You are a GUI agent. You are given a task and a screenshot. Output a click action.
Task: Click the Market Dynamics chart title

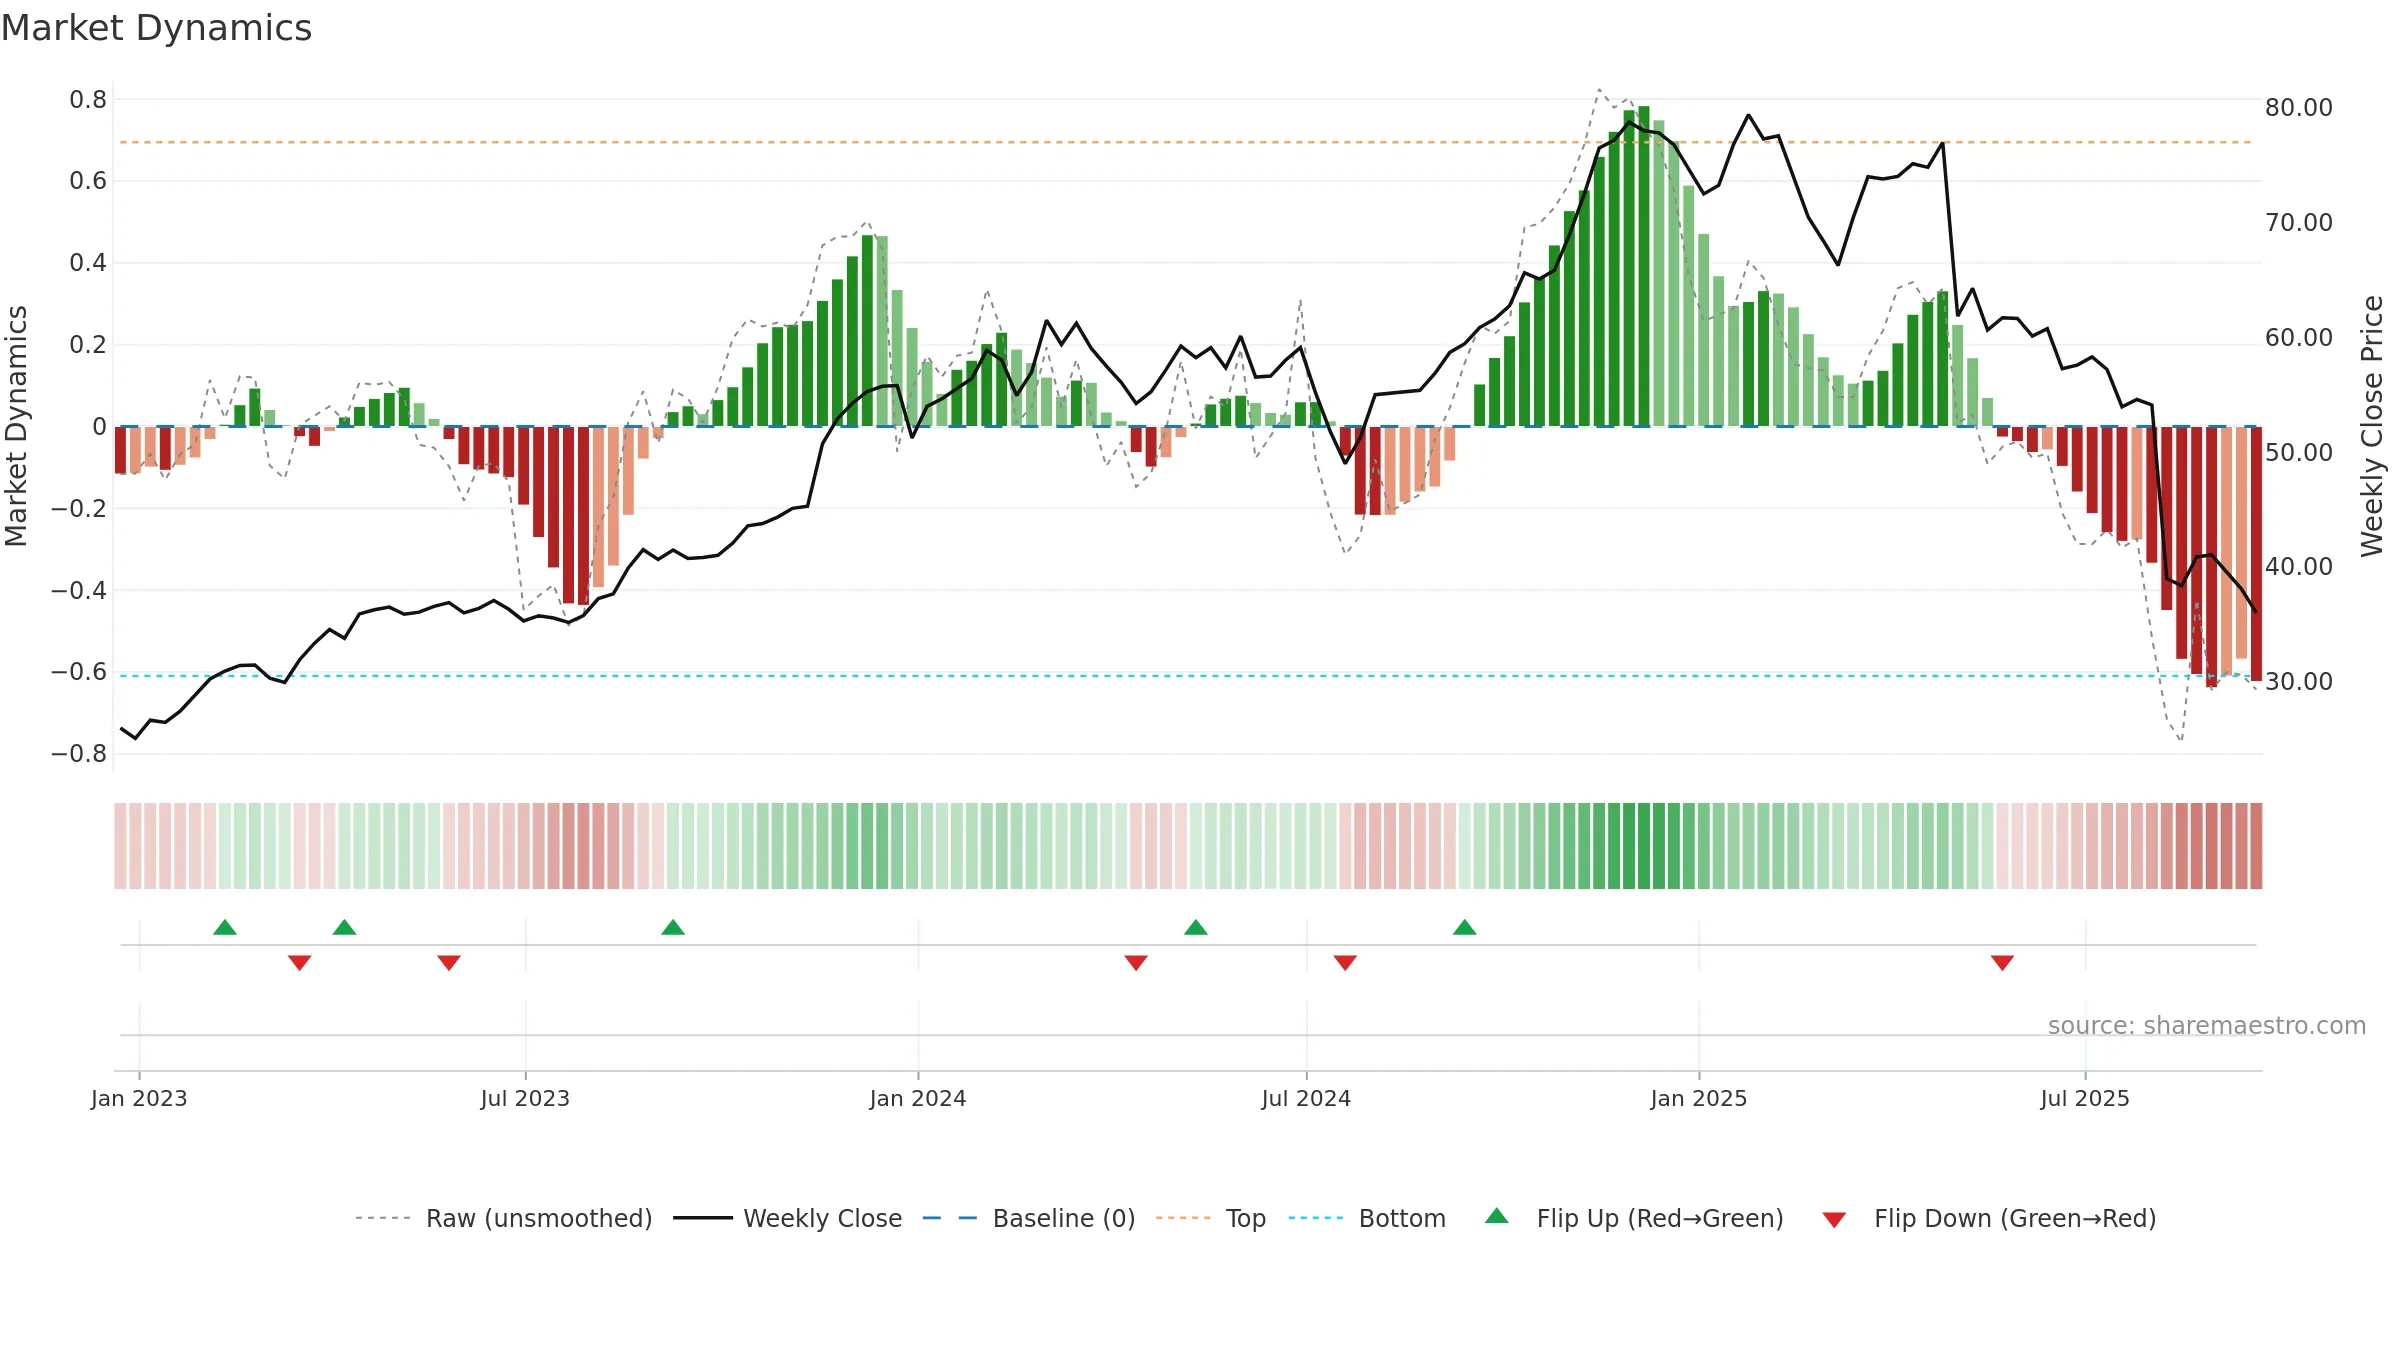click(x=156, y=28)
